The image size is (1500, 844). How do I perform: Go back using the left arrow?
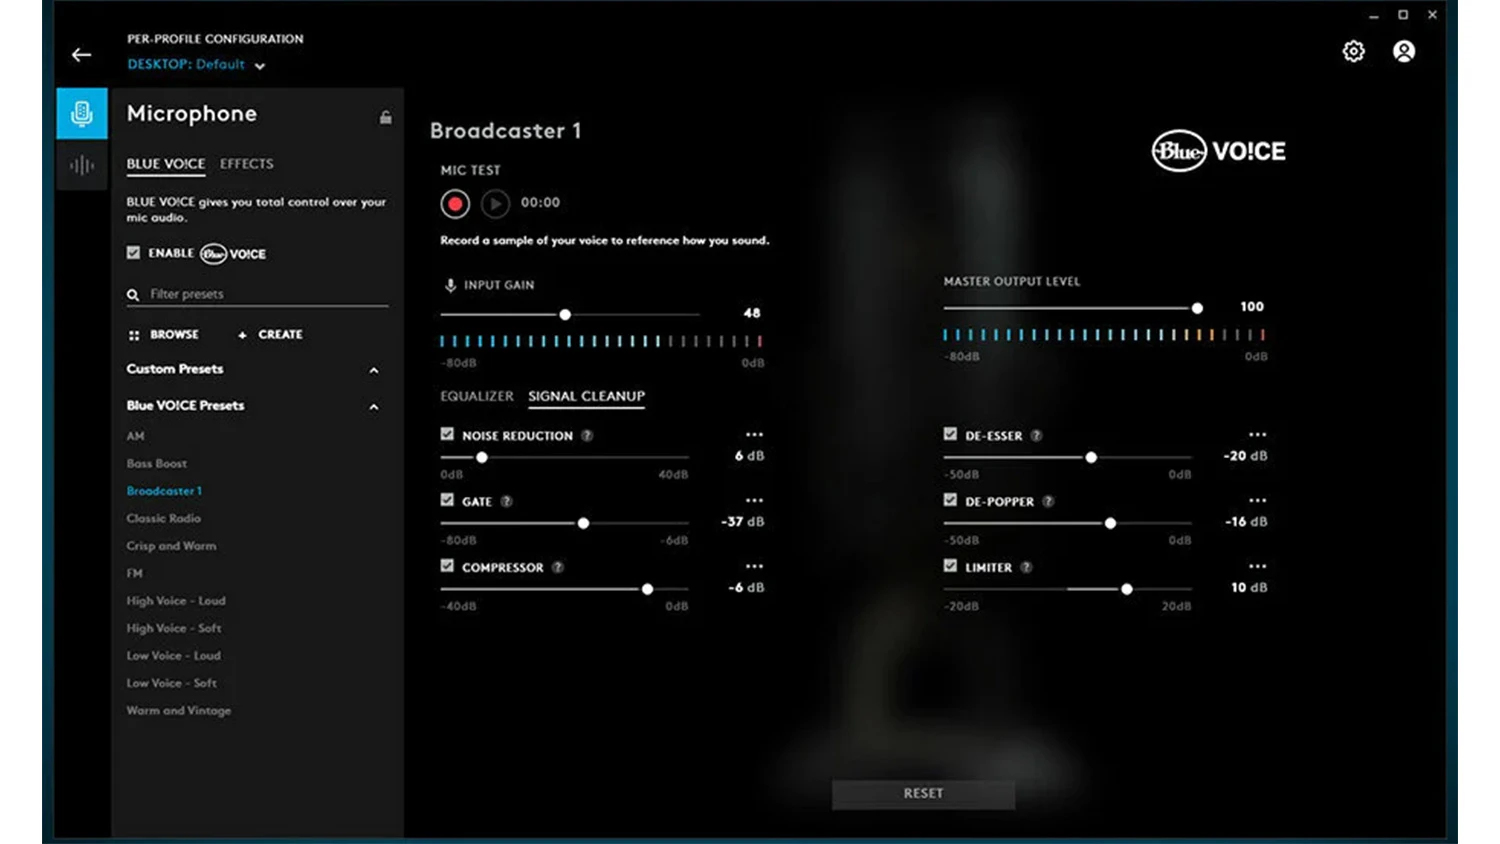pos(81,55)
